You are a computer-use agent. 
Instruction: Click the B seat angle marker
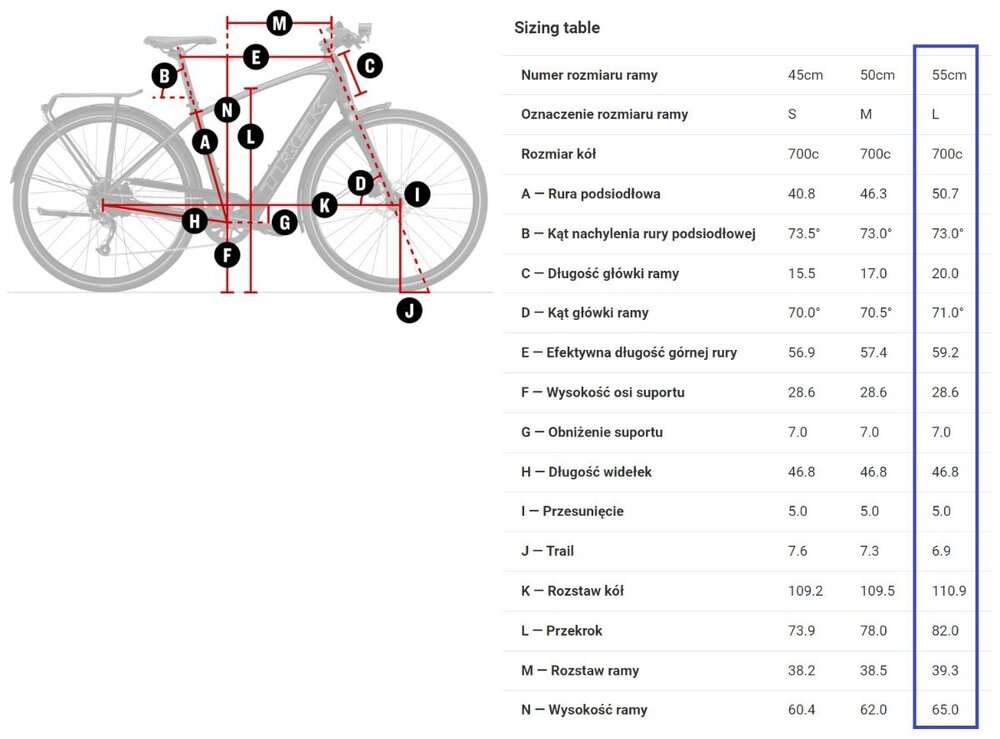coord(164,75)
